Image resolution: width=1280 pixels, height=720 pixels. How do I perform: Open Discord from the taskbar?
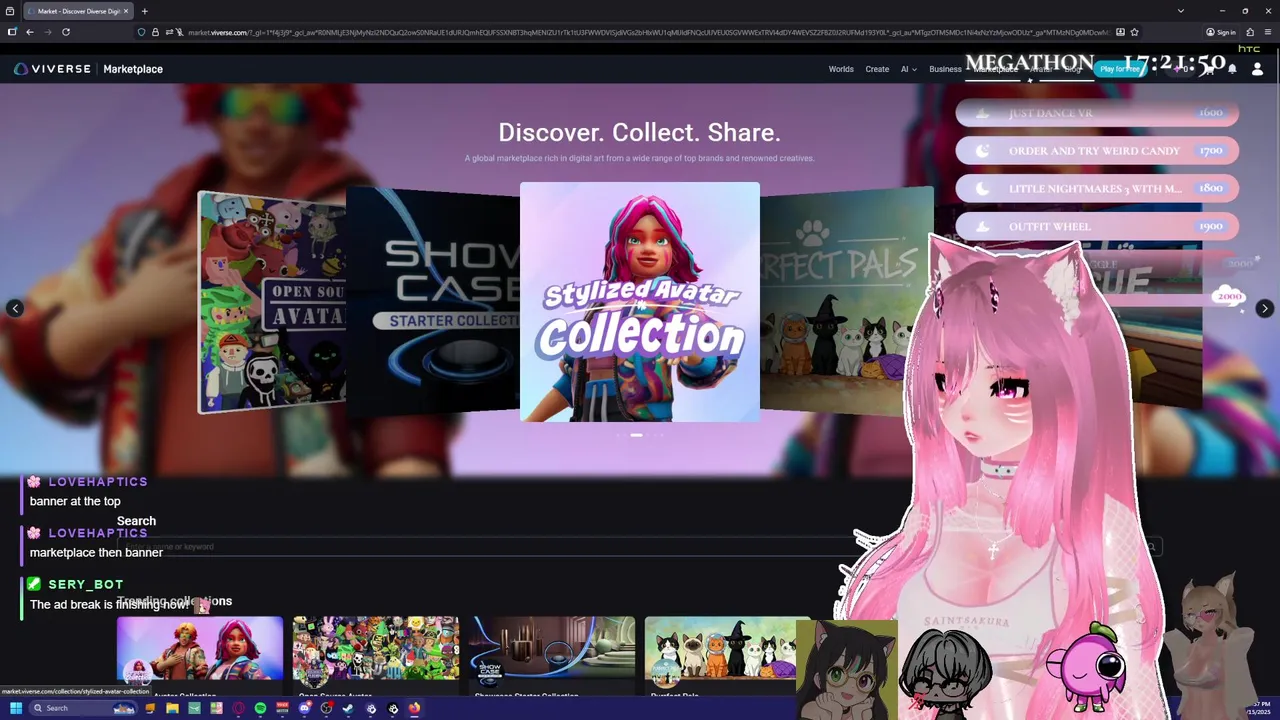click(304, 708)
